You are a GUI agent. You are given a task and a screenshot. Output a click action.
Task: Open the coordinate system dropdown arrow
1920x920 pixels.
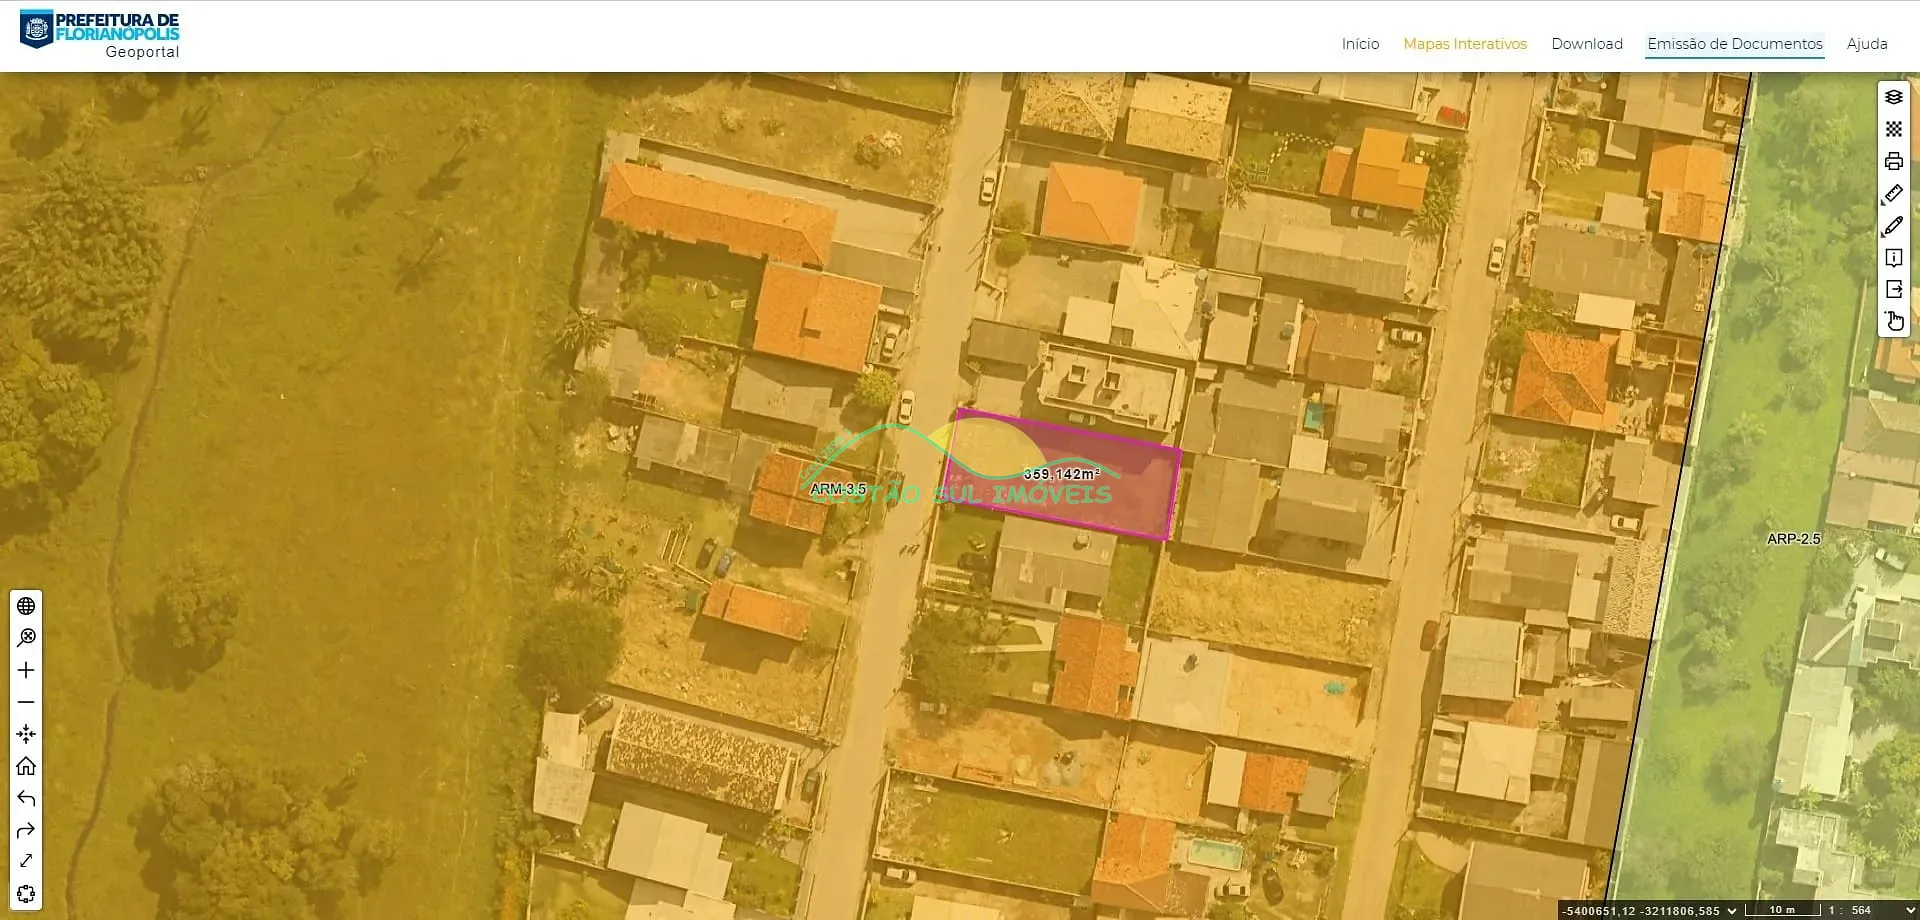point(1732,911)
